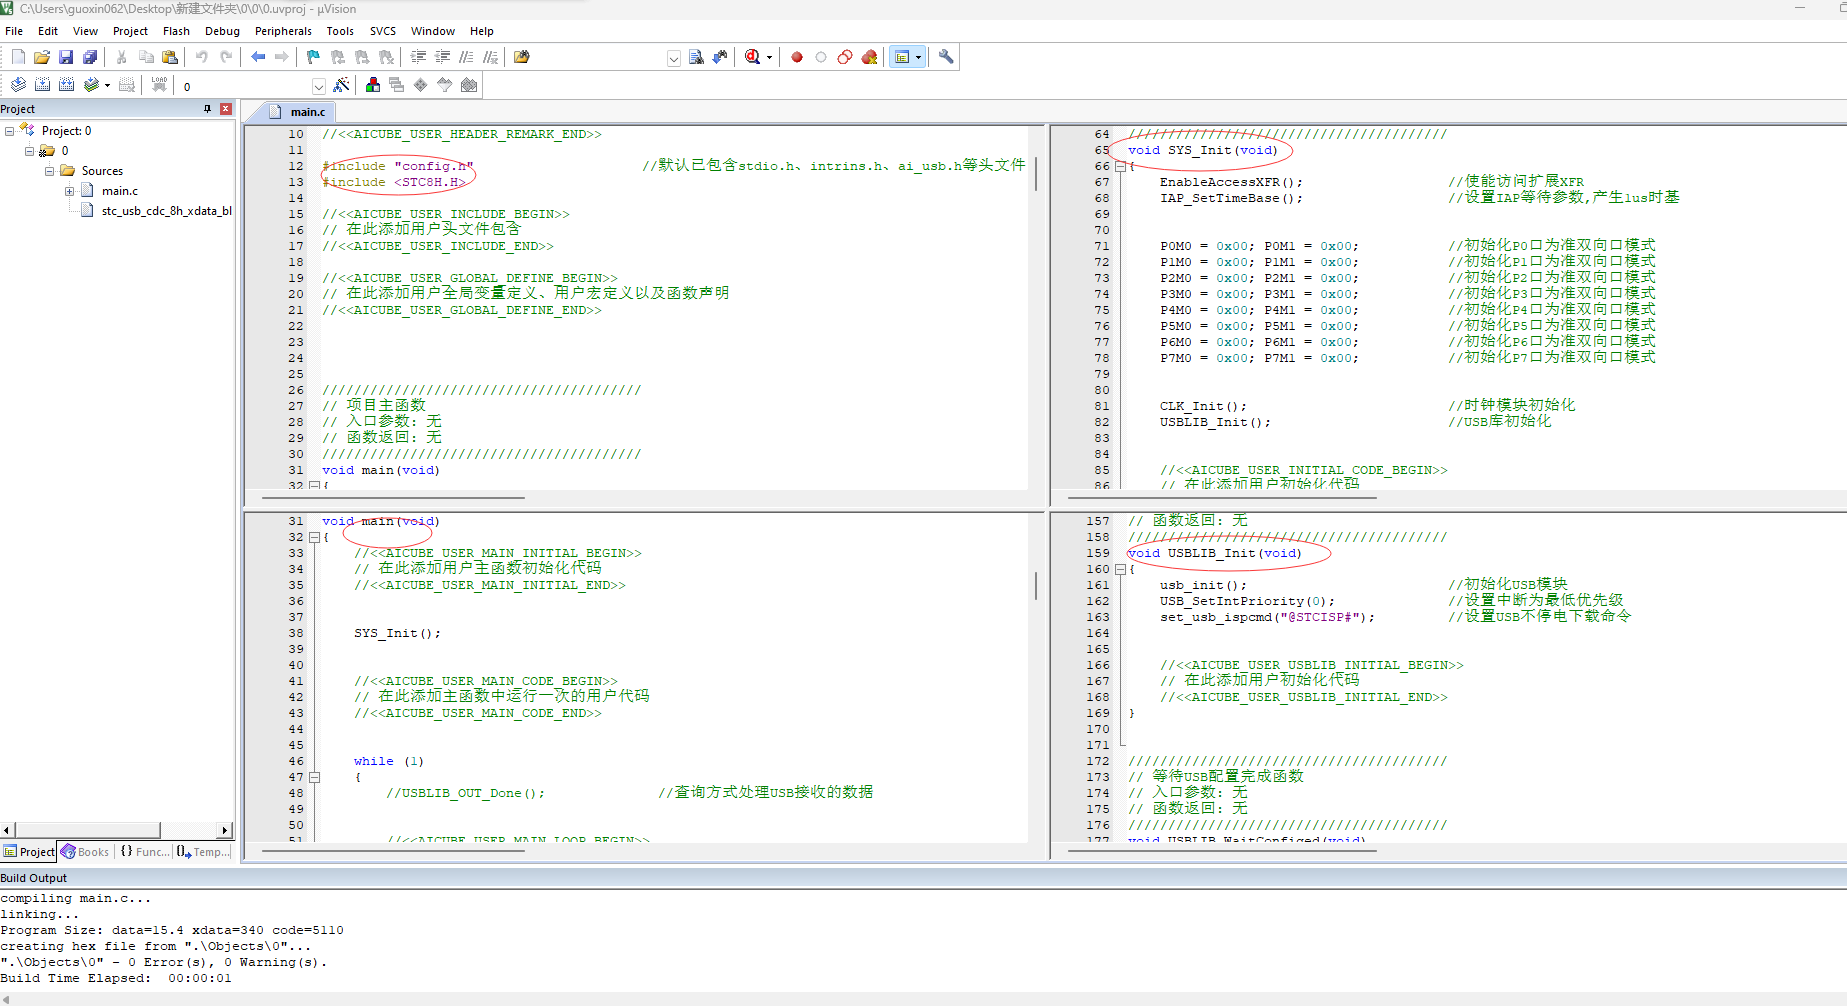The width and height of the screenshot is (1847, 1006).
Task: Build the target with the Build icon
Action: 42,85
